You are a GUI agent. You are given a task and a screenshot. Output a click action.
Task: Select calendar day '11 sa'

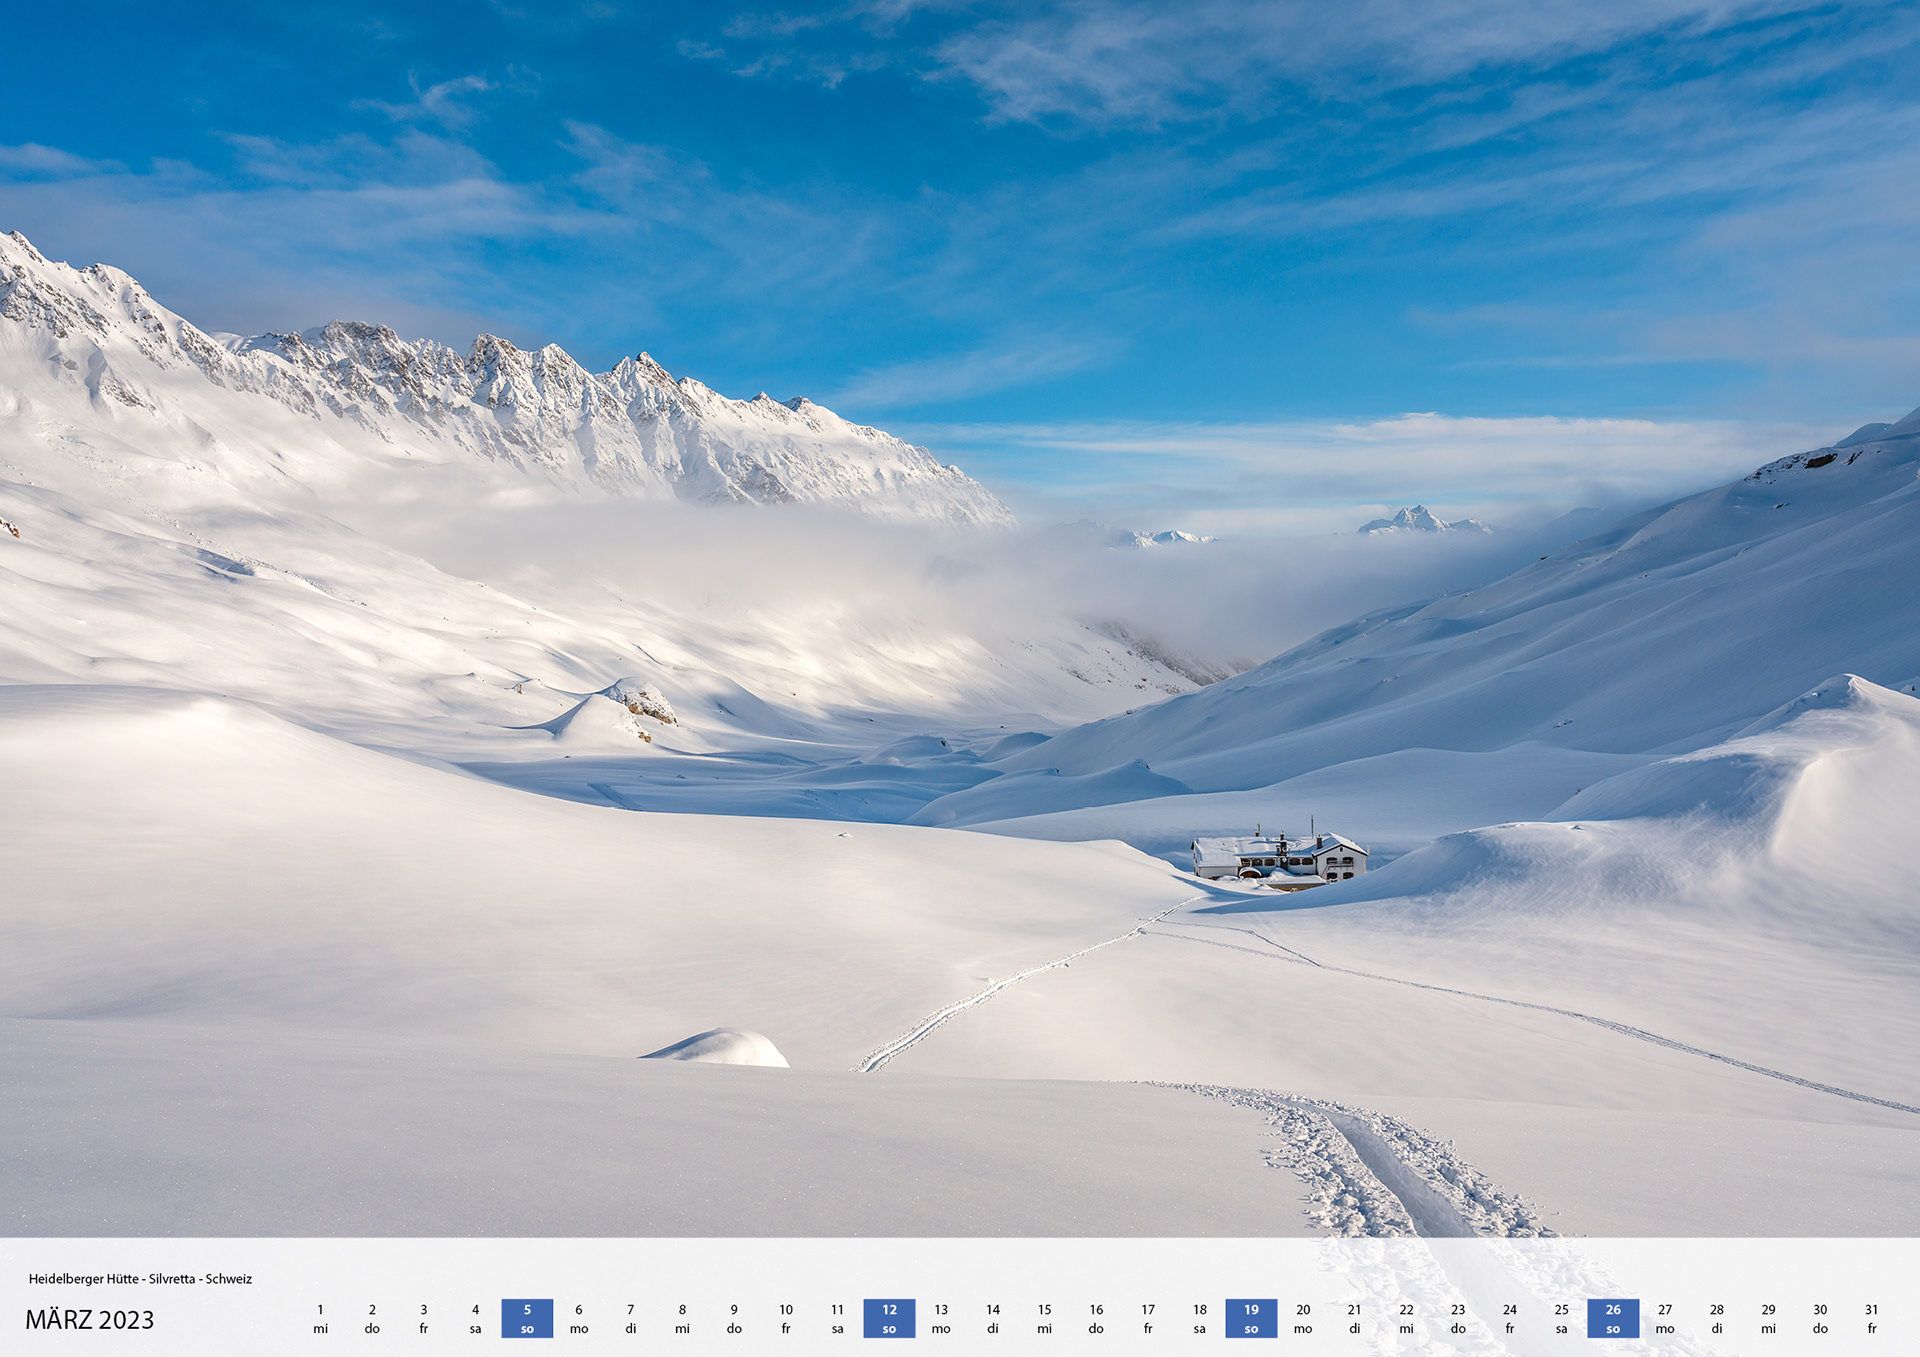point(838,1319)
